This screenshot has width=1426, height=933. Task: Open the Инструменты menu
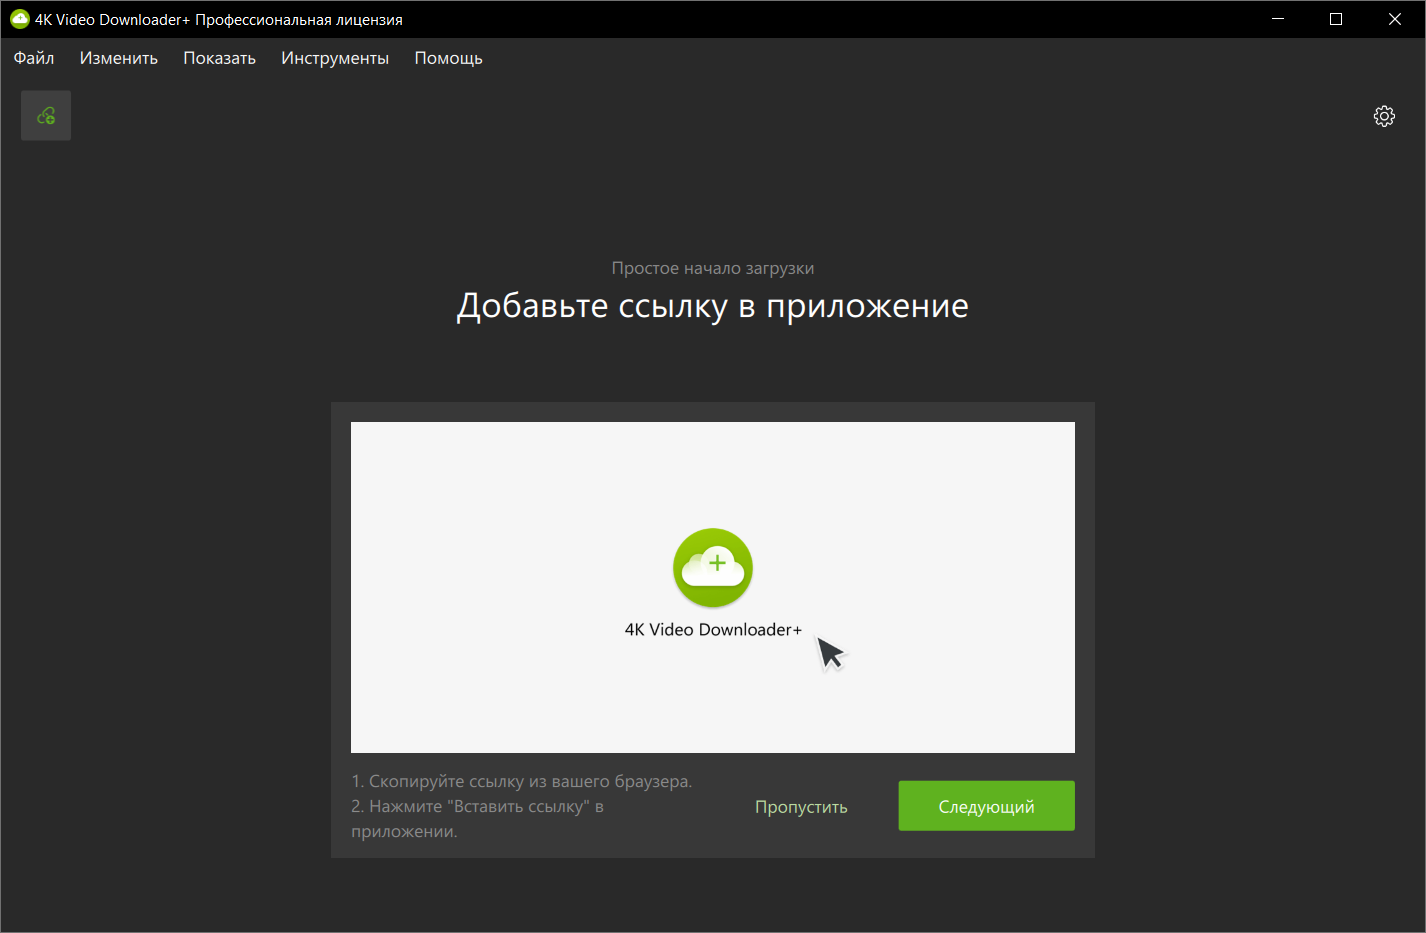[x=335, y=58]
